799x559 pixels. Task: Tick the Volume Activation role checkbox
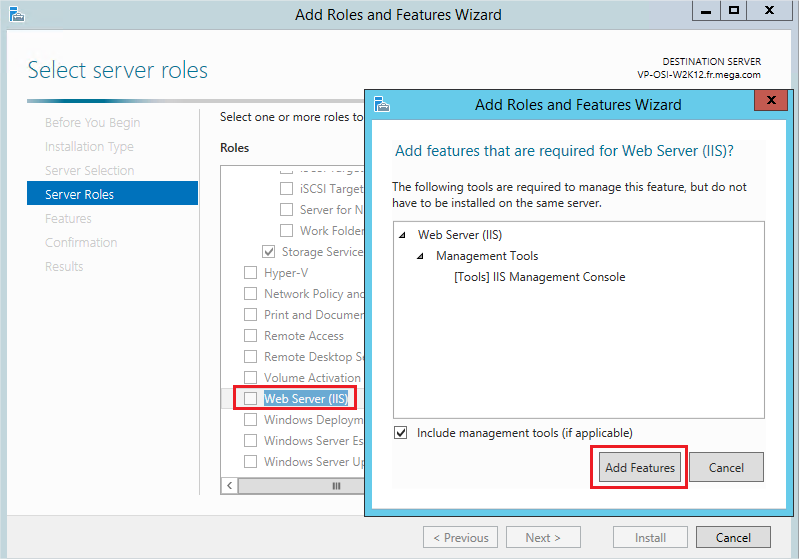(250, 378)
